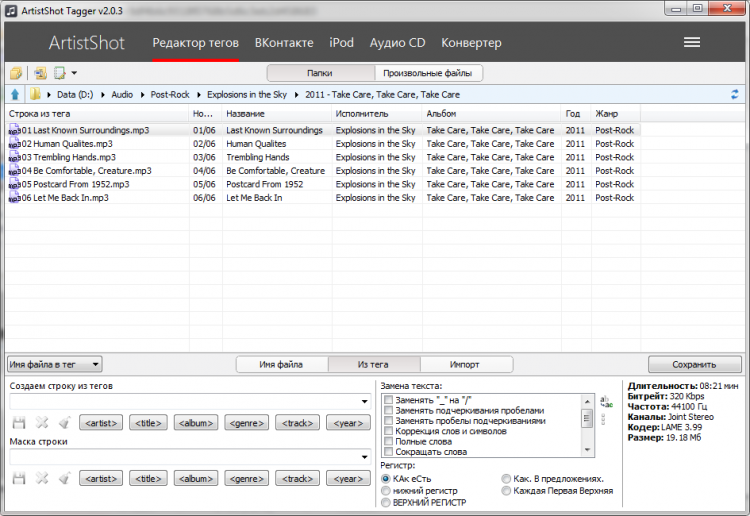Click delete X icon under 'Маска строки'
This screenshot has height=516, width=750.
point(41,479)
